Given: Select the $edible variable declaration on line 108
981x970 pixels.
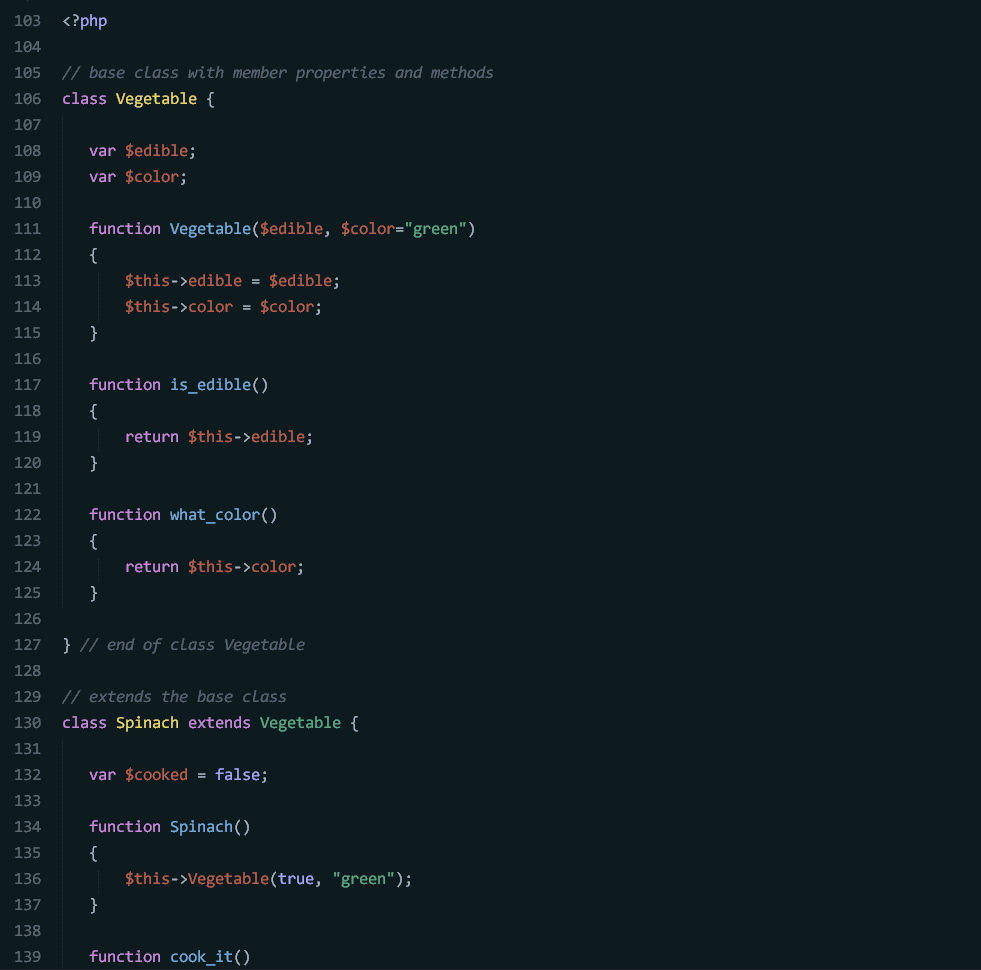Looking at the screenshot, I should coord(156,150).
